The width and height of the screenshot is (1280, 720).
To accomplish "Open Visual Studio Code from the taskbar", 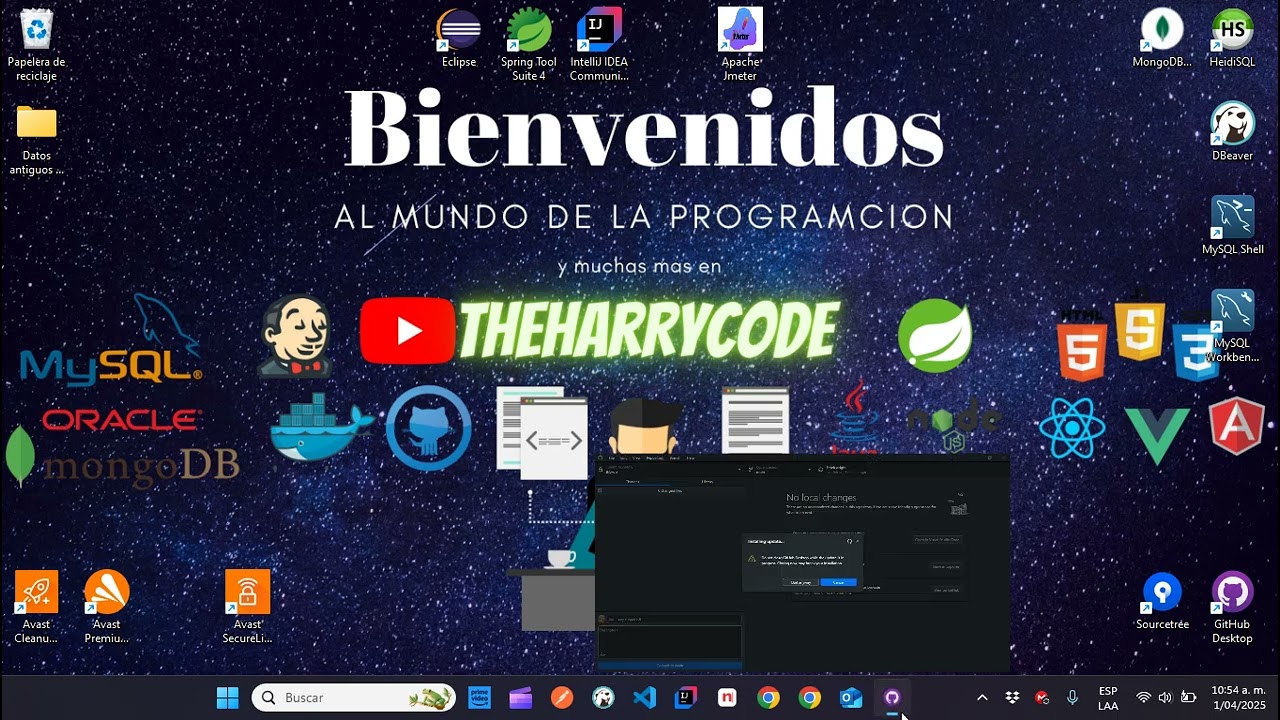I will tap(645, 697).
